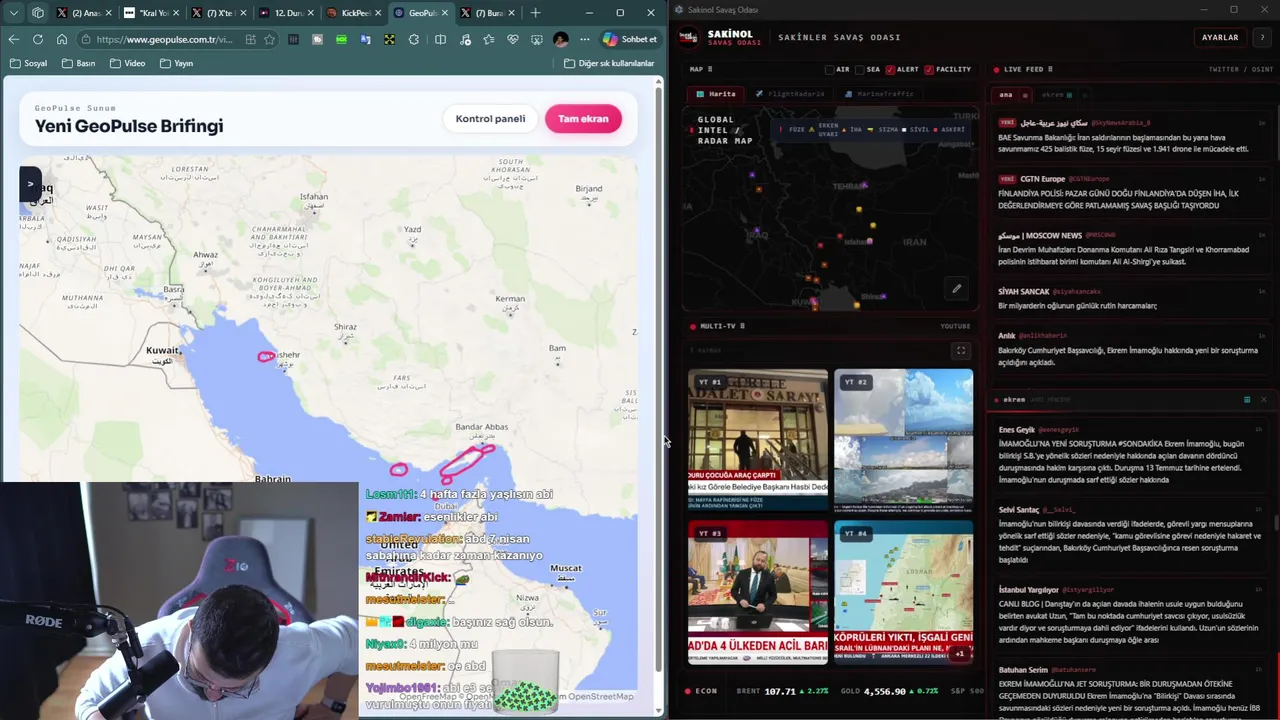Image resolution: width=1280 pixels, height=720 pixels.
Task: Open the İstanbul Yargılıyor post
Action: pos(1128,615)
